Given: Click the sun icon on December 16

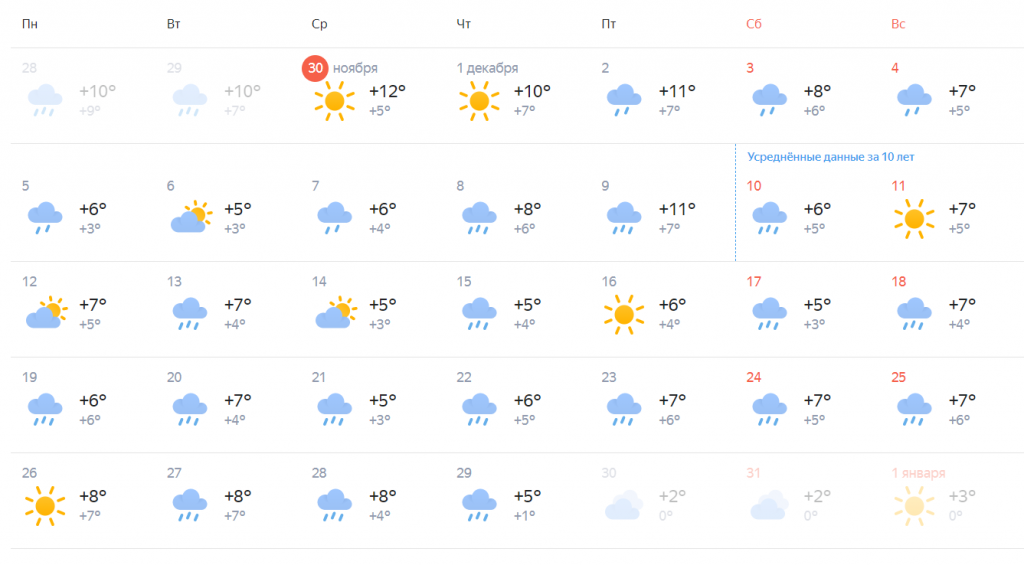Looking at the screenshot, I should coord(624,314).
